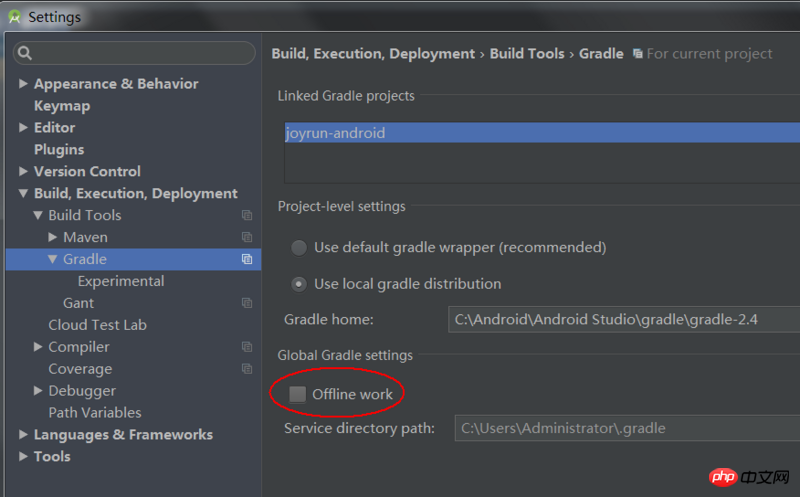Click project-scope icon beside Build Tools
The height and width of the screenshot is (497, 800).
click(x=247, y=215)
